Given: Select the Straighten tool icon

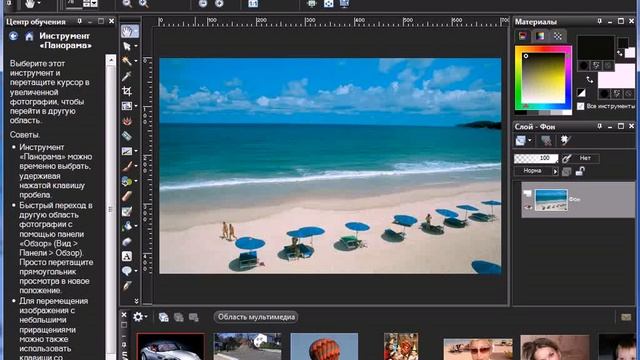Looking at the screenshot, I should 127,106.
